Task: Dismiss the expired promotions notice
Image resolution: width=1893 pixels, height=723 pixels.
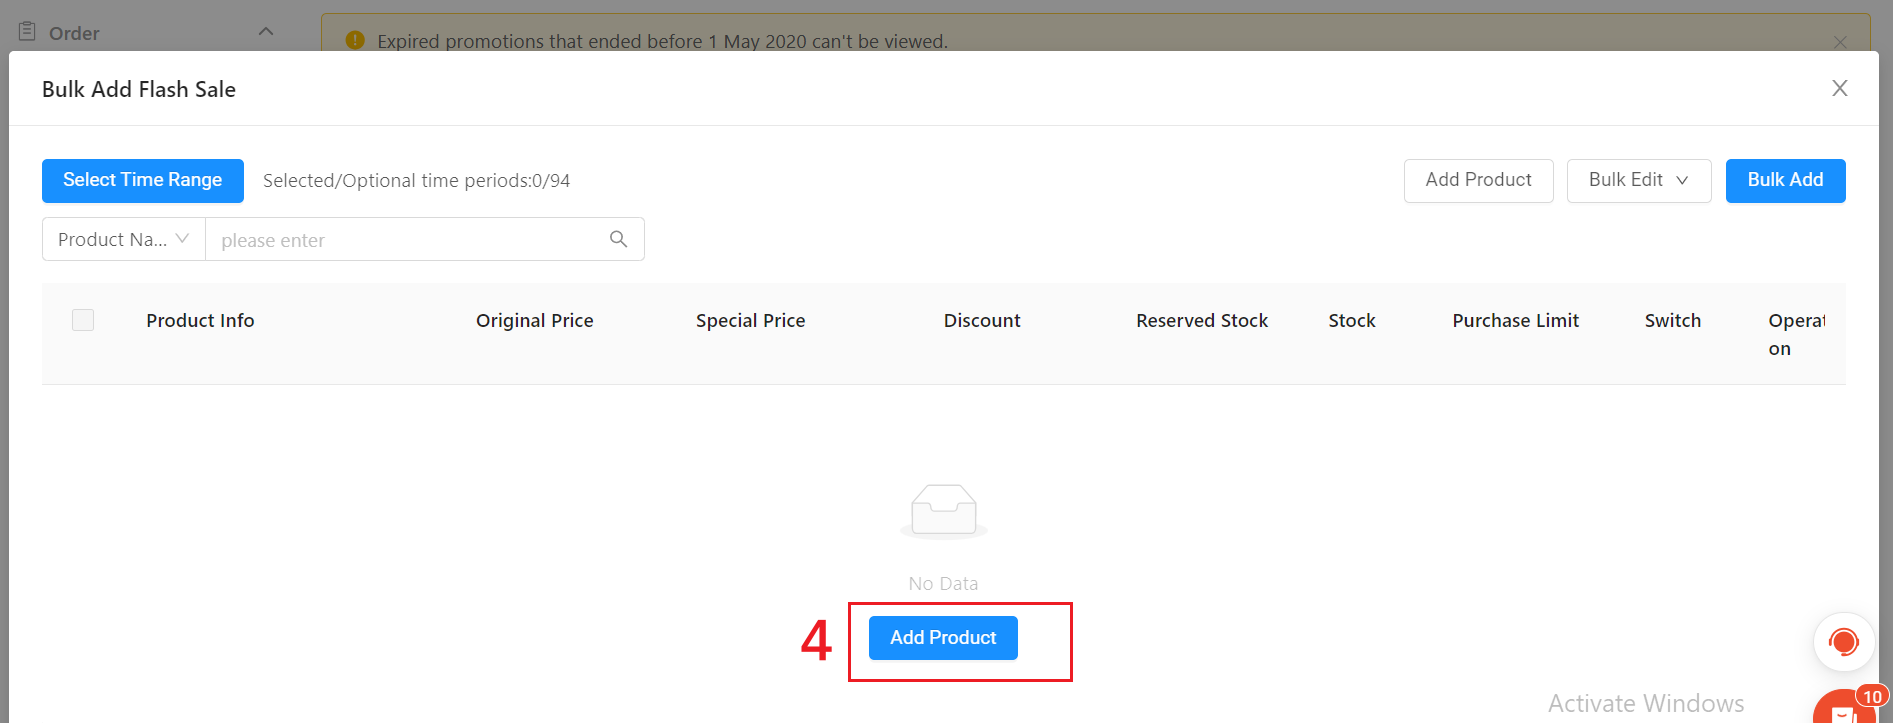Action: point(1840,42)
